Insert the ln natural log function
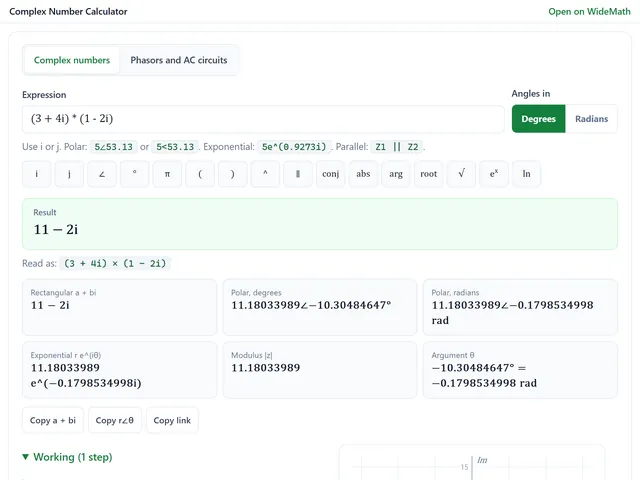This screenshot has width=640, height=480. click(x=527, y=174)
